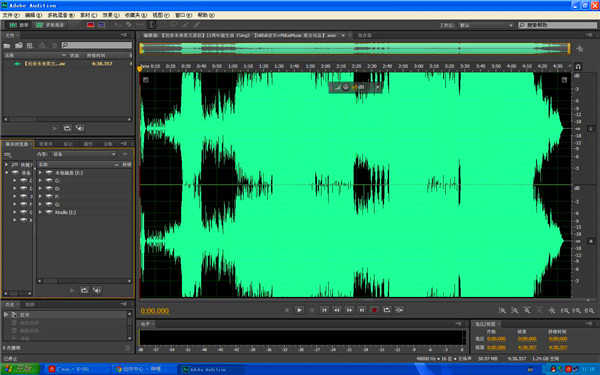Click the zoom out full icon at far right
This screenshot has height=375, width=600.
tap(589, 310)
